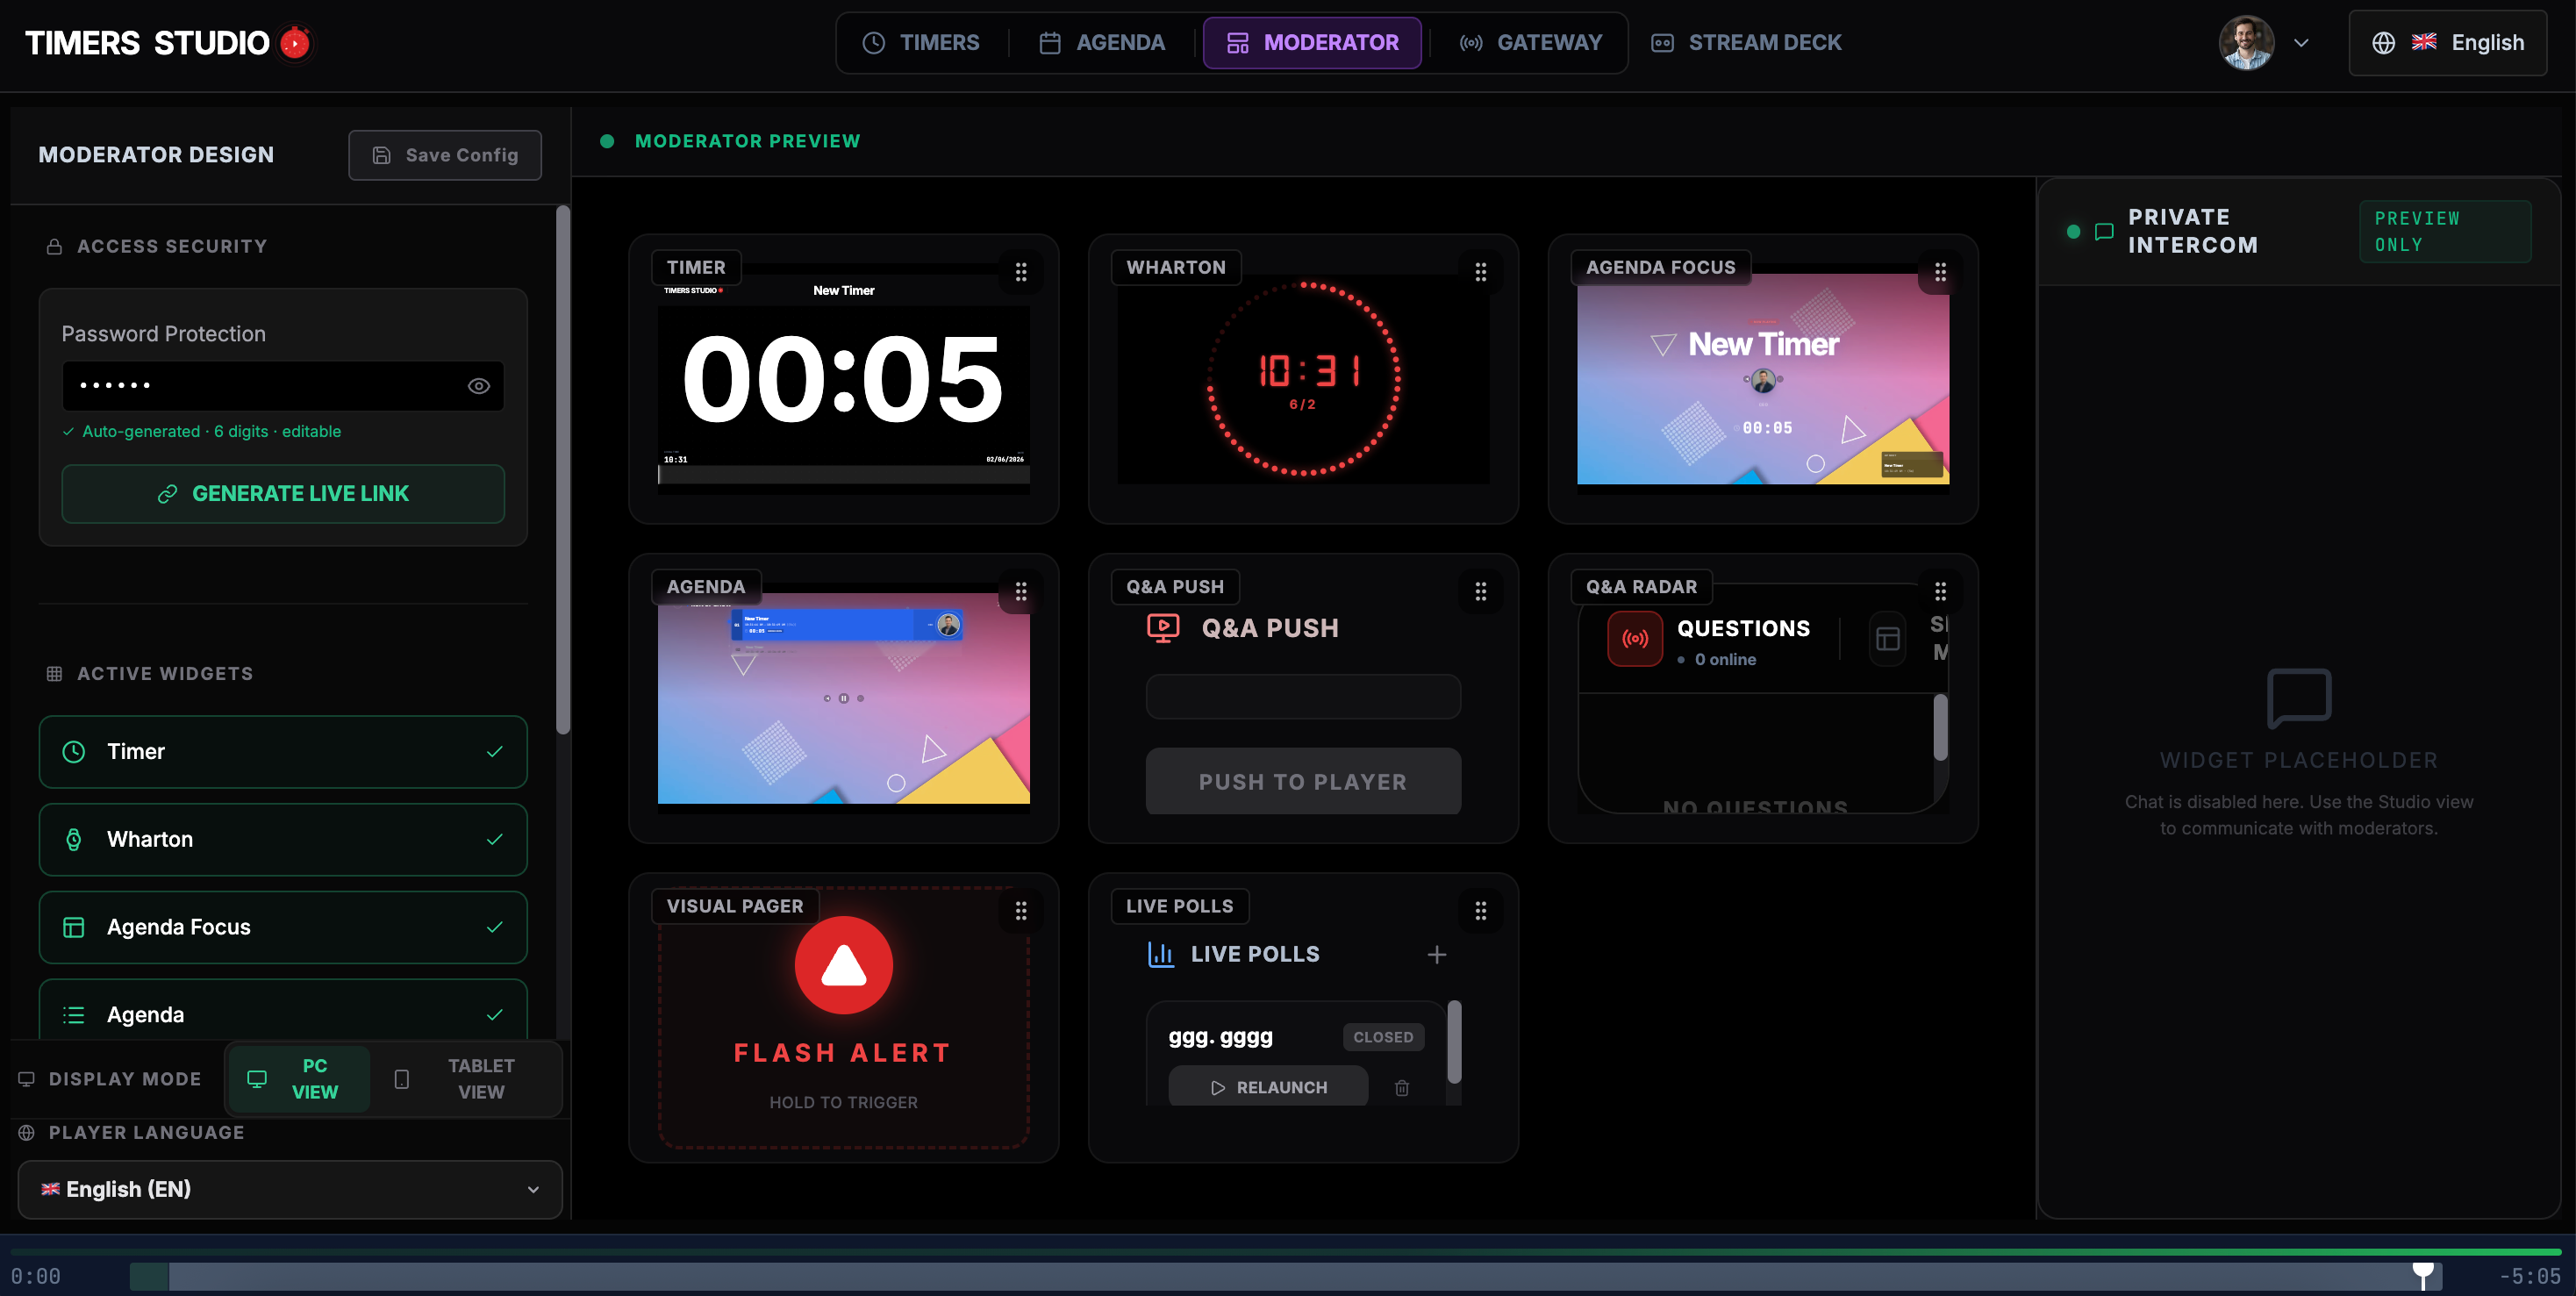Open Timer widget drag handle menu
The height and width of the screenshot is (1296, 2576).
(x=1021, y=272)
